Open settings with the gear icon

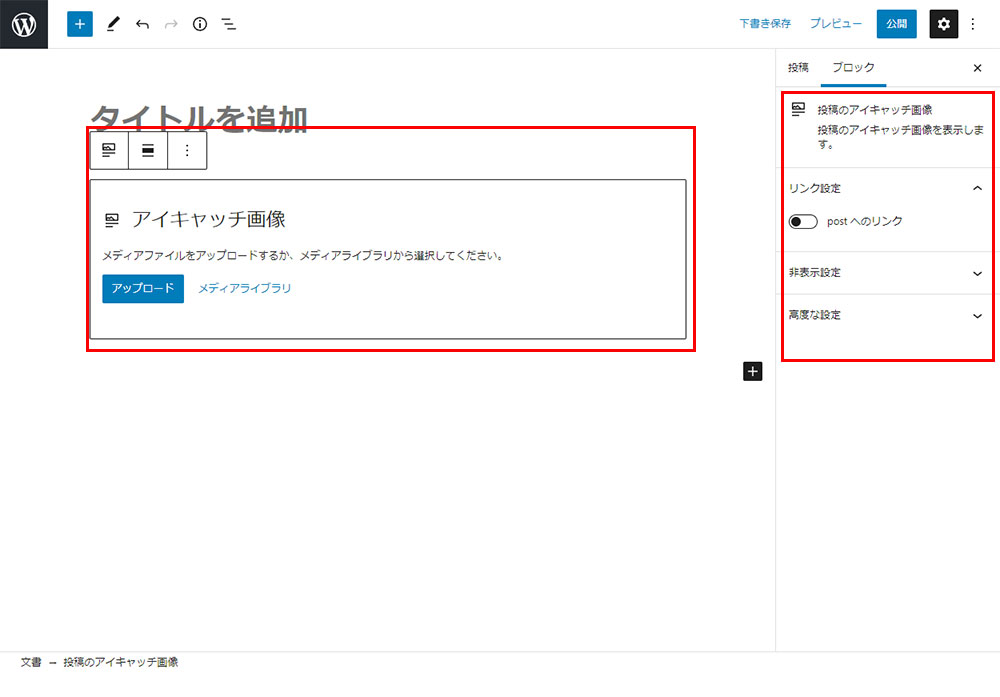click(944, 24)
